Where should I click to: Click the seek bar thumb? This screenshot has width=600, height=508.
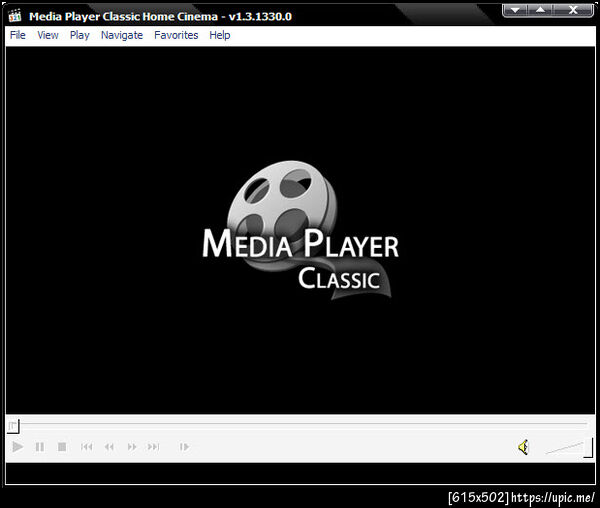pos(13,426)
